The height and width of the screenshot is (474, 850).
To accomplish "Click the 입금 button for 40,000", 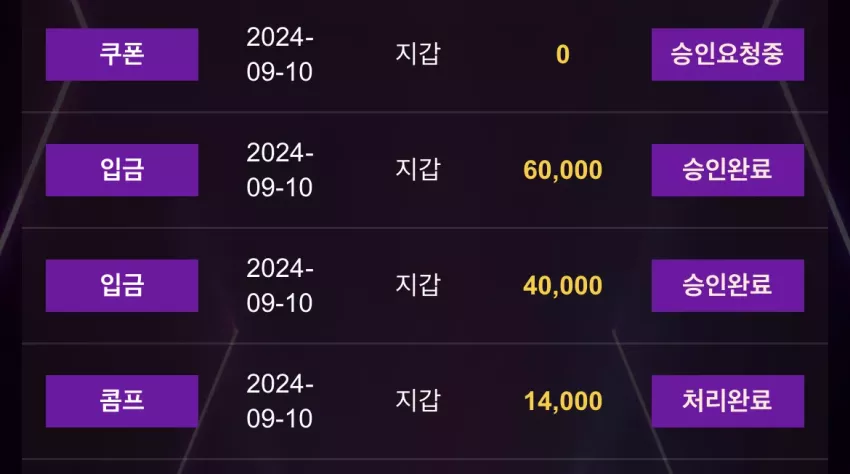I will (122, 285).
